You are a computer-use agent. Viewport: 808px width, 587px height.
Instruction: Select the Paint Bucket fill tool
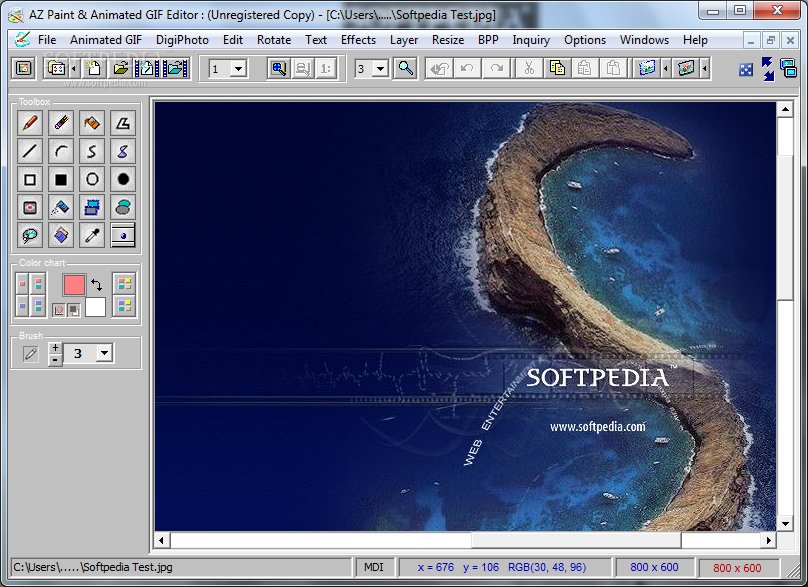(92, 123)
